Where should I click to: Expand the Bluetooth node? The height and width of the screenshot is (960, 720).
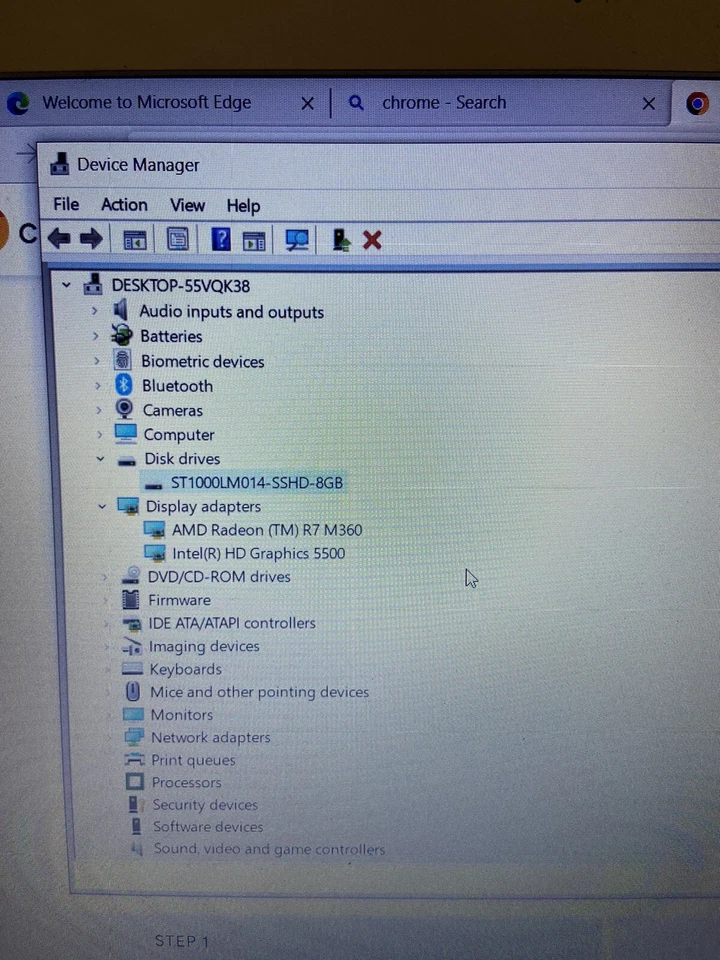[x=98, y=386]
